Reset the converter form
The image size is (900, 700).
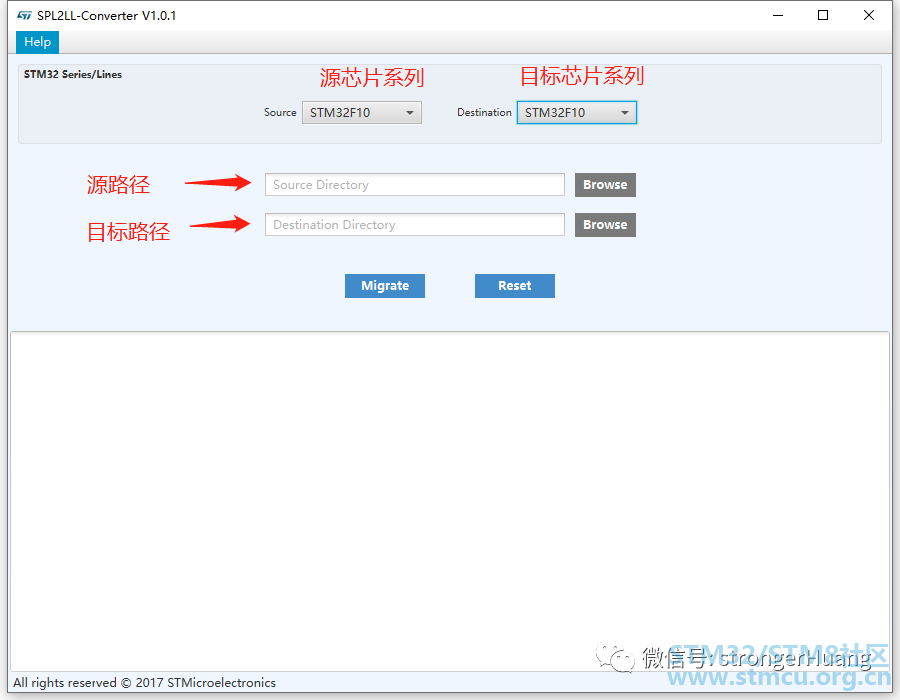(x=514, y=286)
